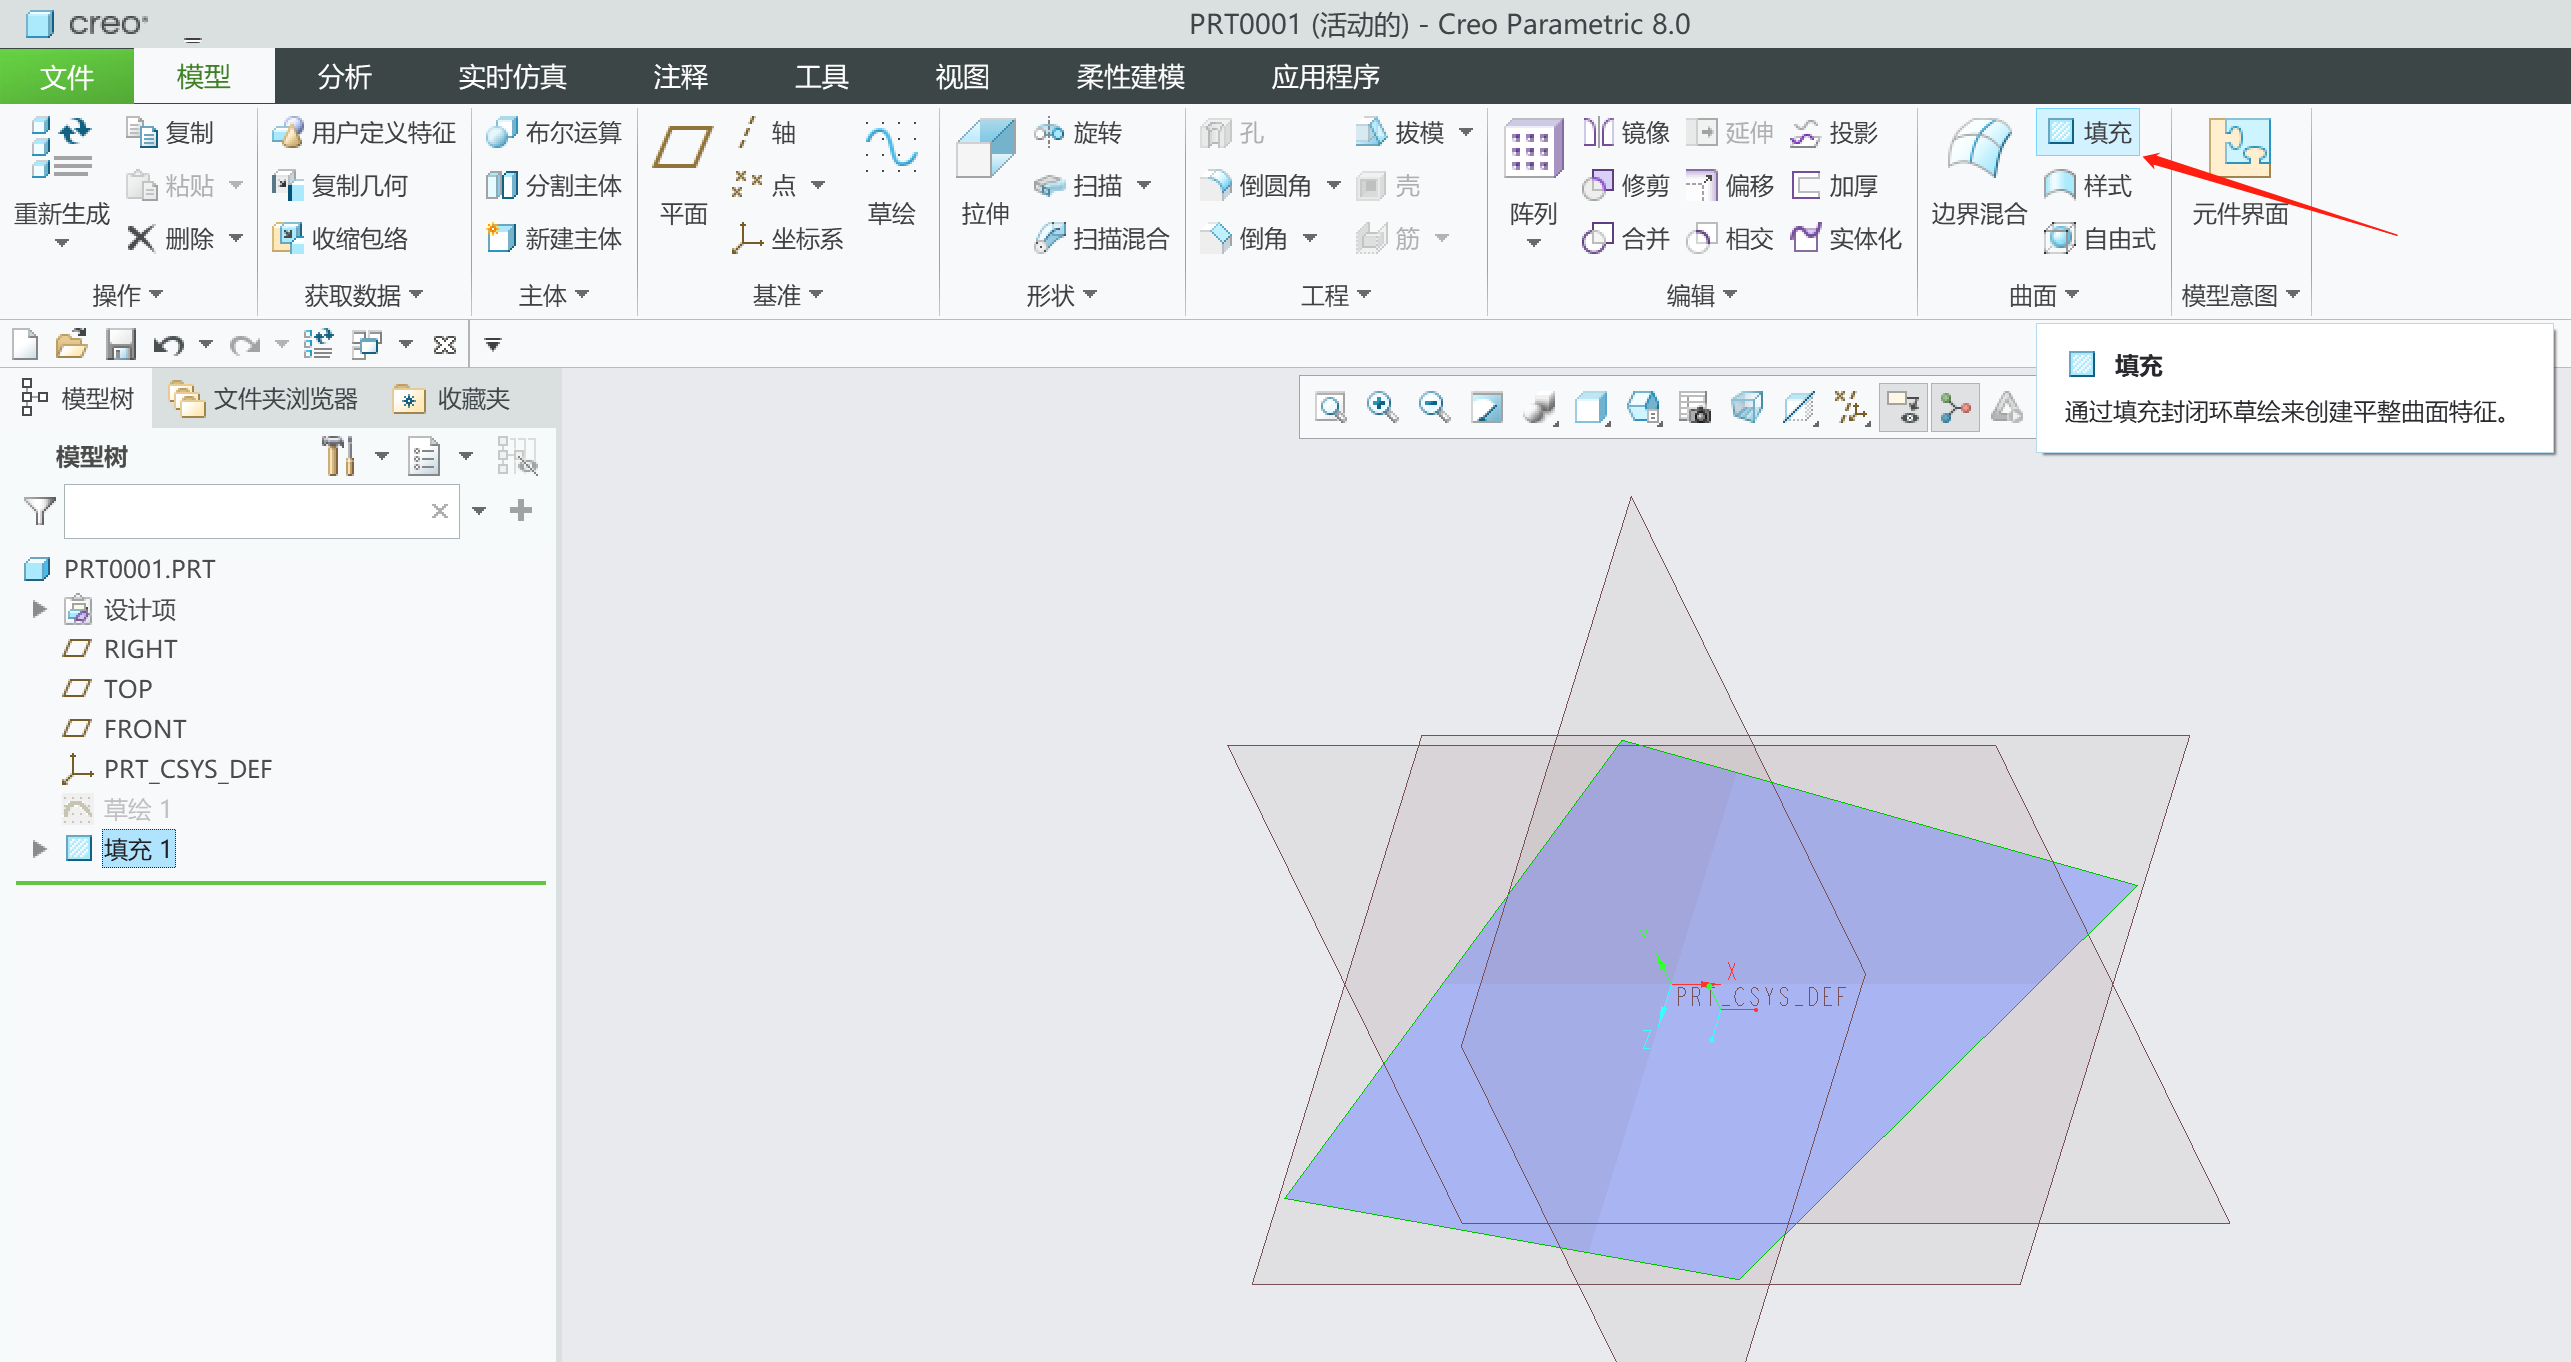Image resolution: width=2571 pixels, height=1362 pixels.
Task: Click the model tree filter input field
Action: coord(262,511)
